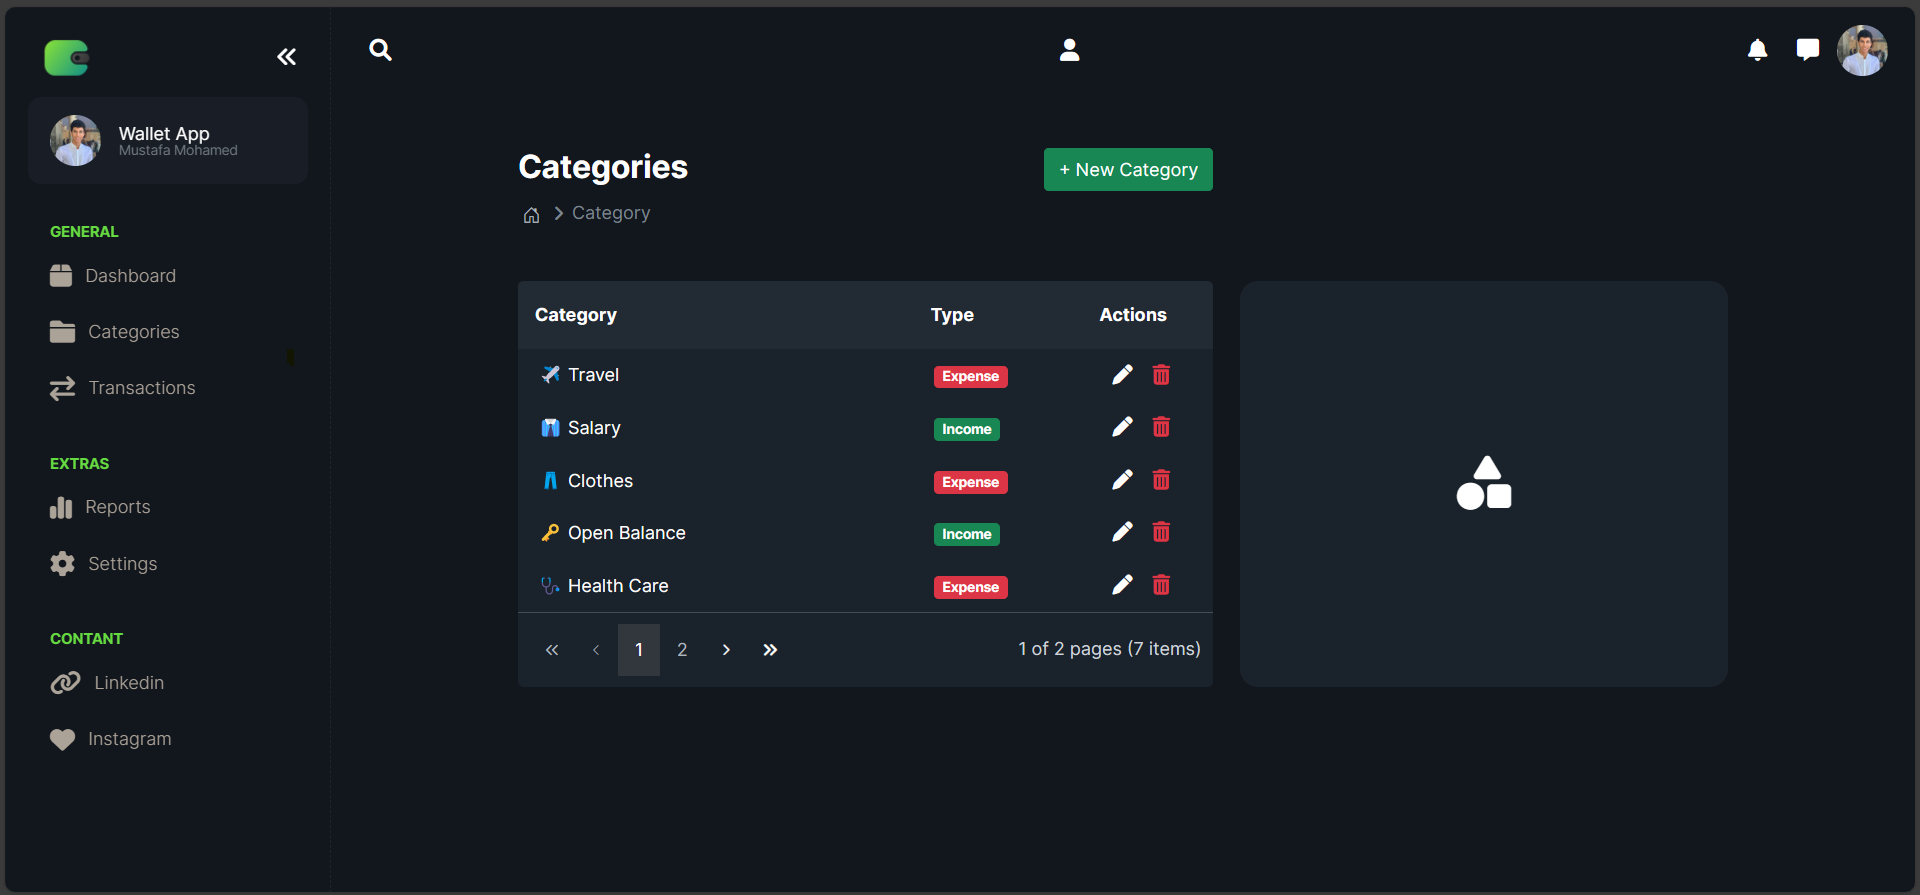
Task: Click the home icon in the breadcrumb
Action: [x=531, y=214]
